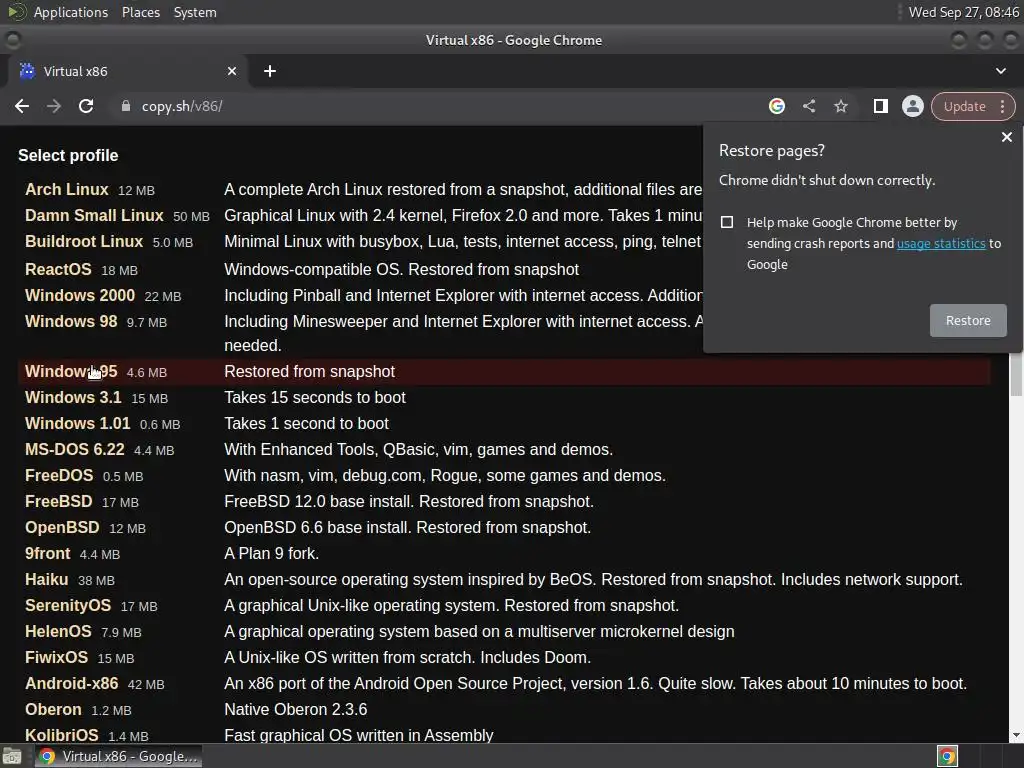This screenshot has width=1024, height=768.
Task: Boot the HelenOS profile
Action: pyautogui.click(x=58, y=632)
